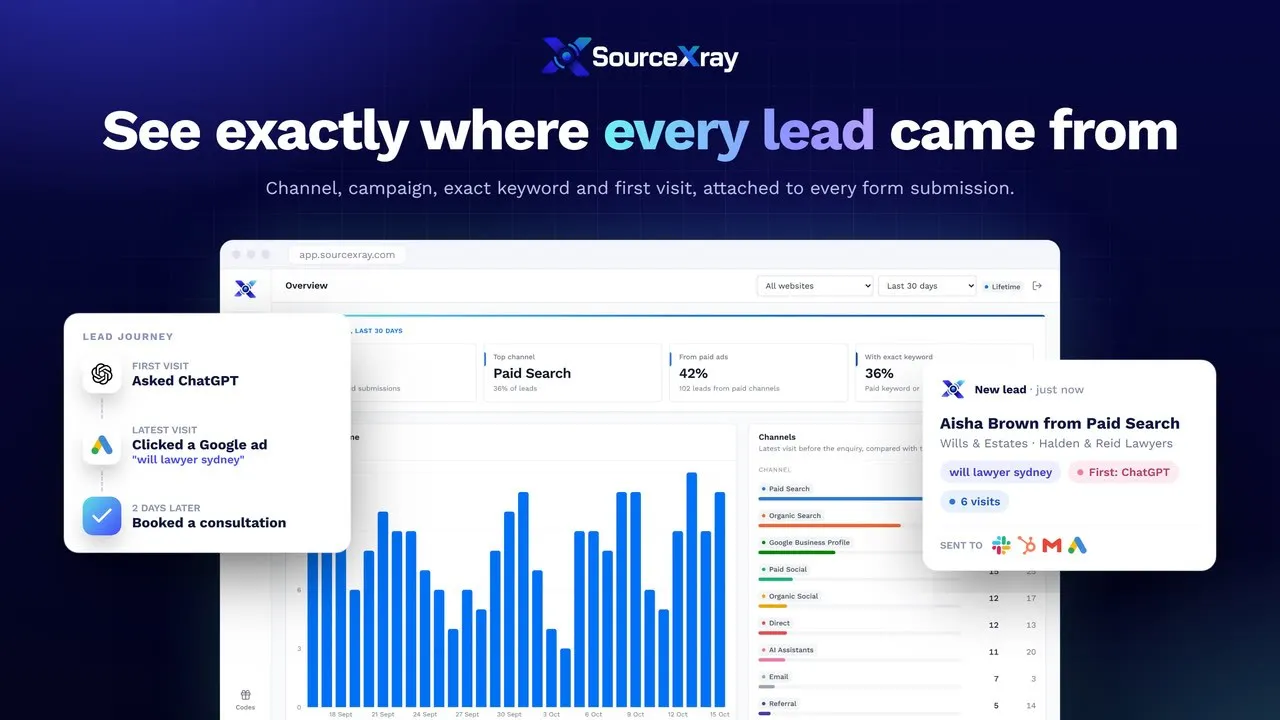
Task: Click the Lifetime plan badge
Action: tap(1003, 287)
